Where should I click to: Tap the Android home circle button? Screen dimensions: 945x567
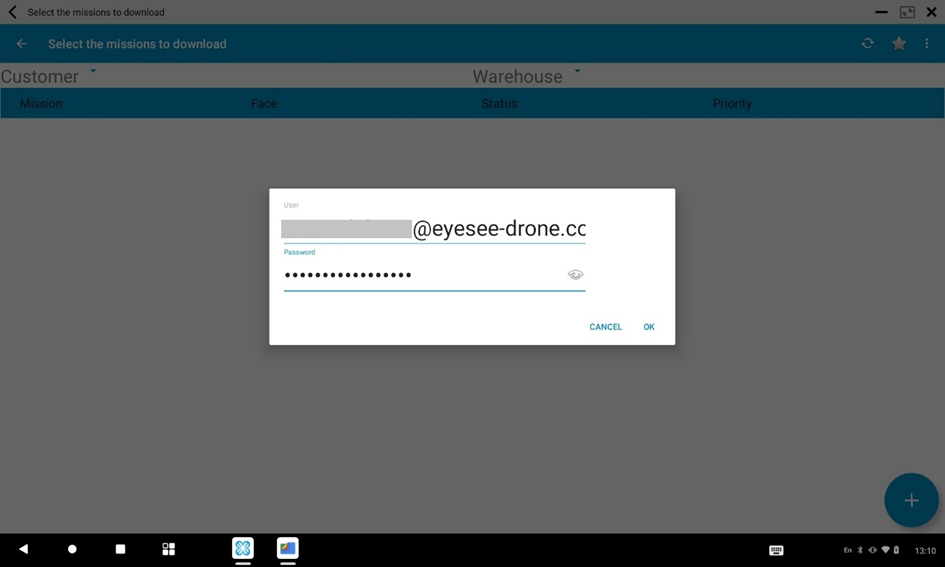(72, 549)
